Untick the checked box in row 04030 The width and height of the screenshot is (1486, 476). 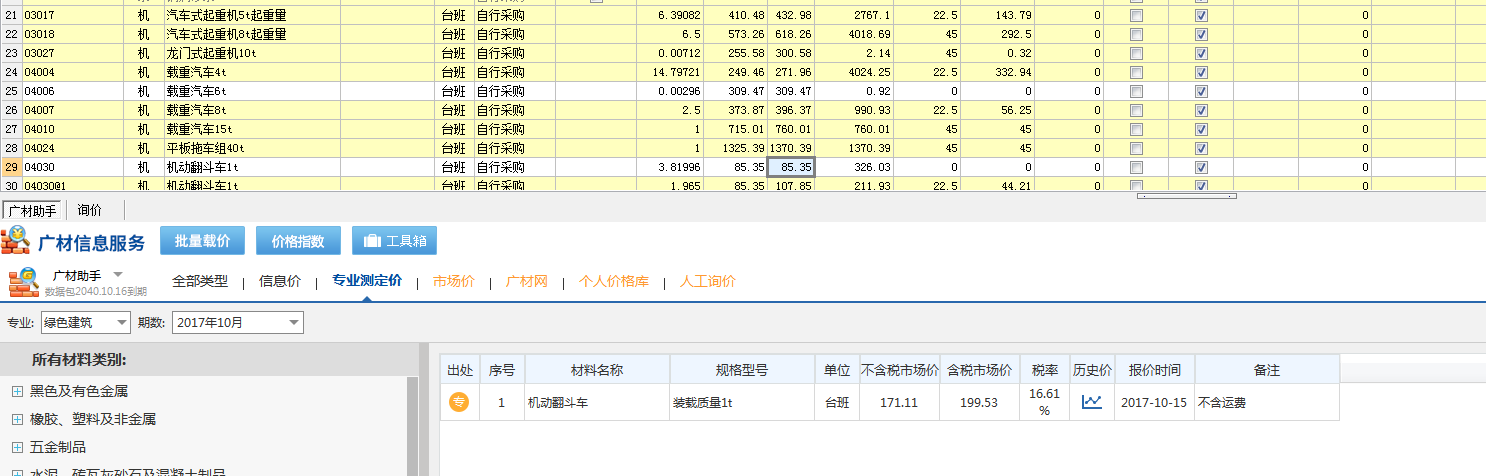[x=1201, y=167]
